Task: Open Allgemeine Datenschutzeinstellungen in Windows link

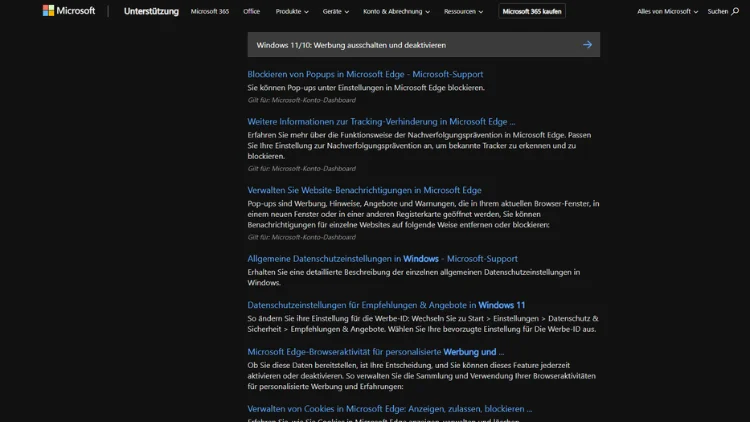Action: (x=382, y=258)
